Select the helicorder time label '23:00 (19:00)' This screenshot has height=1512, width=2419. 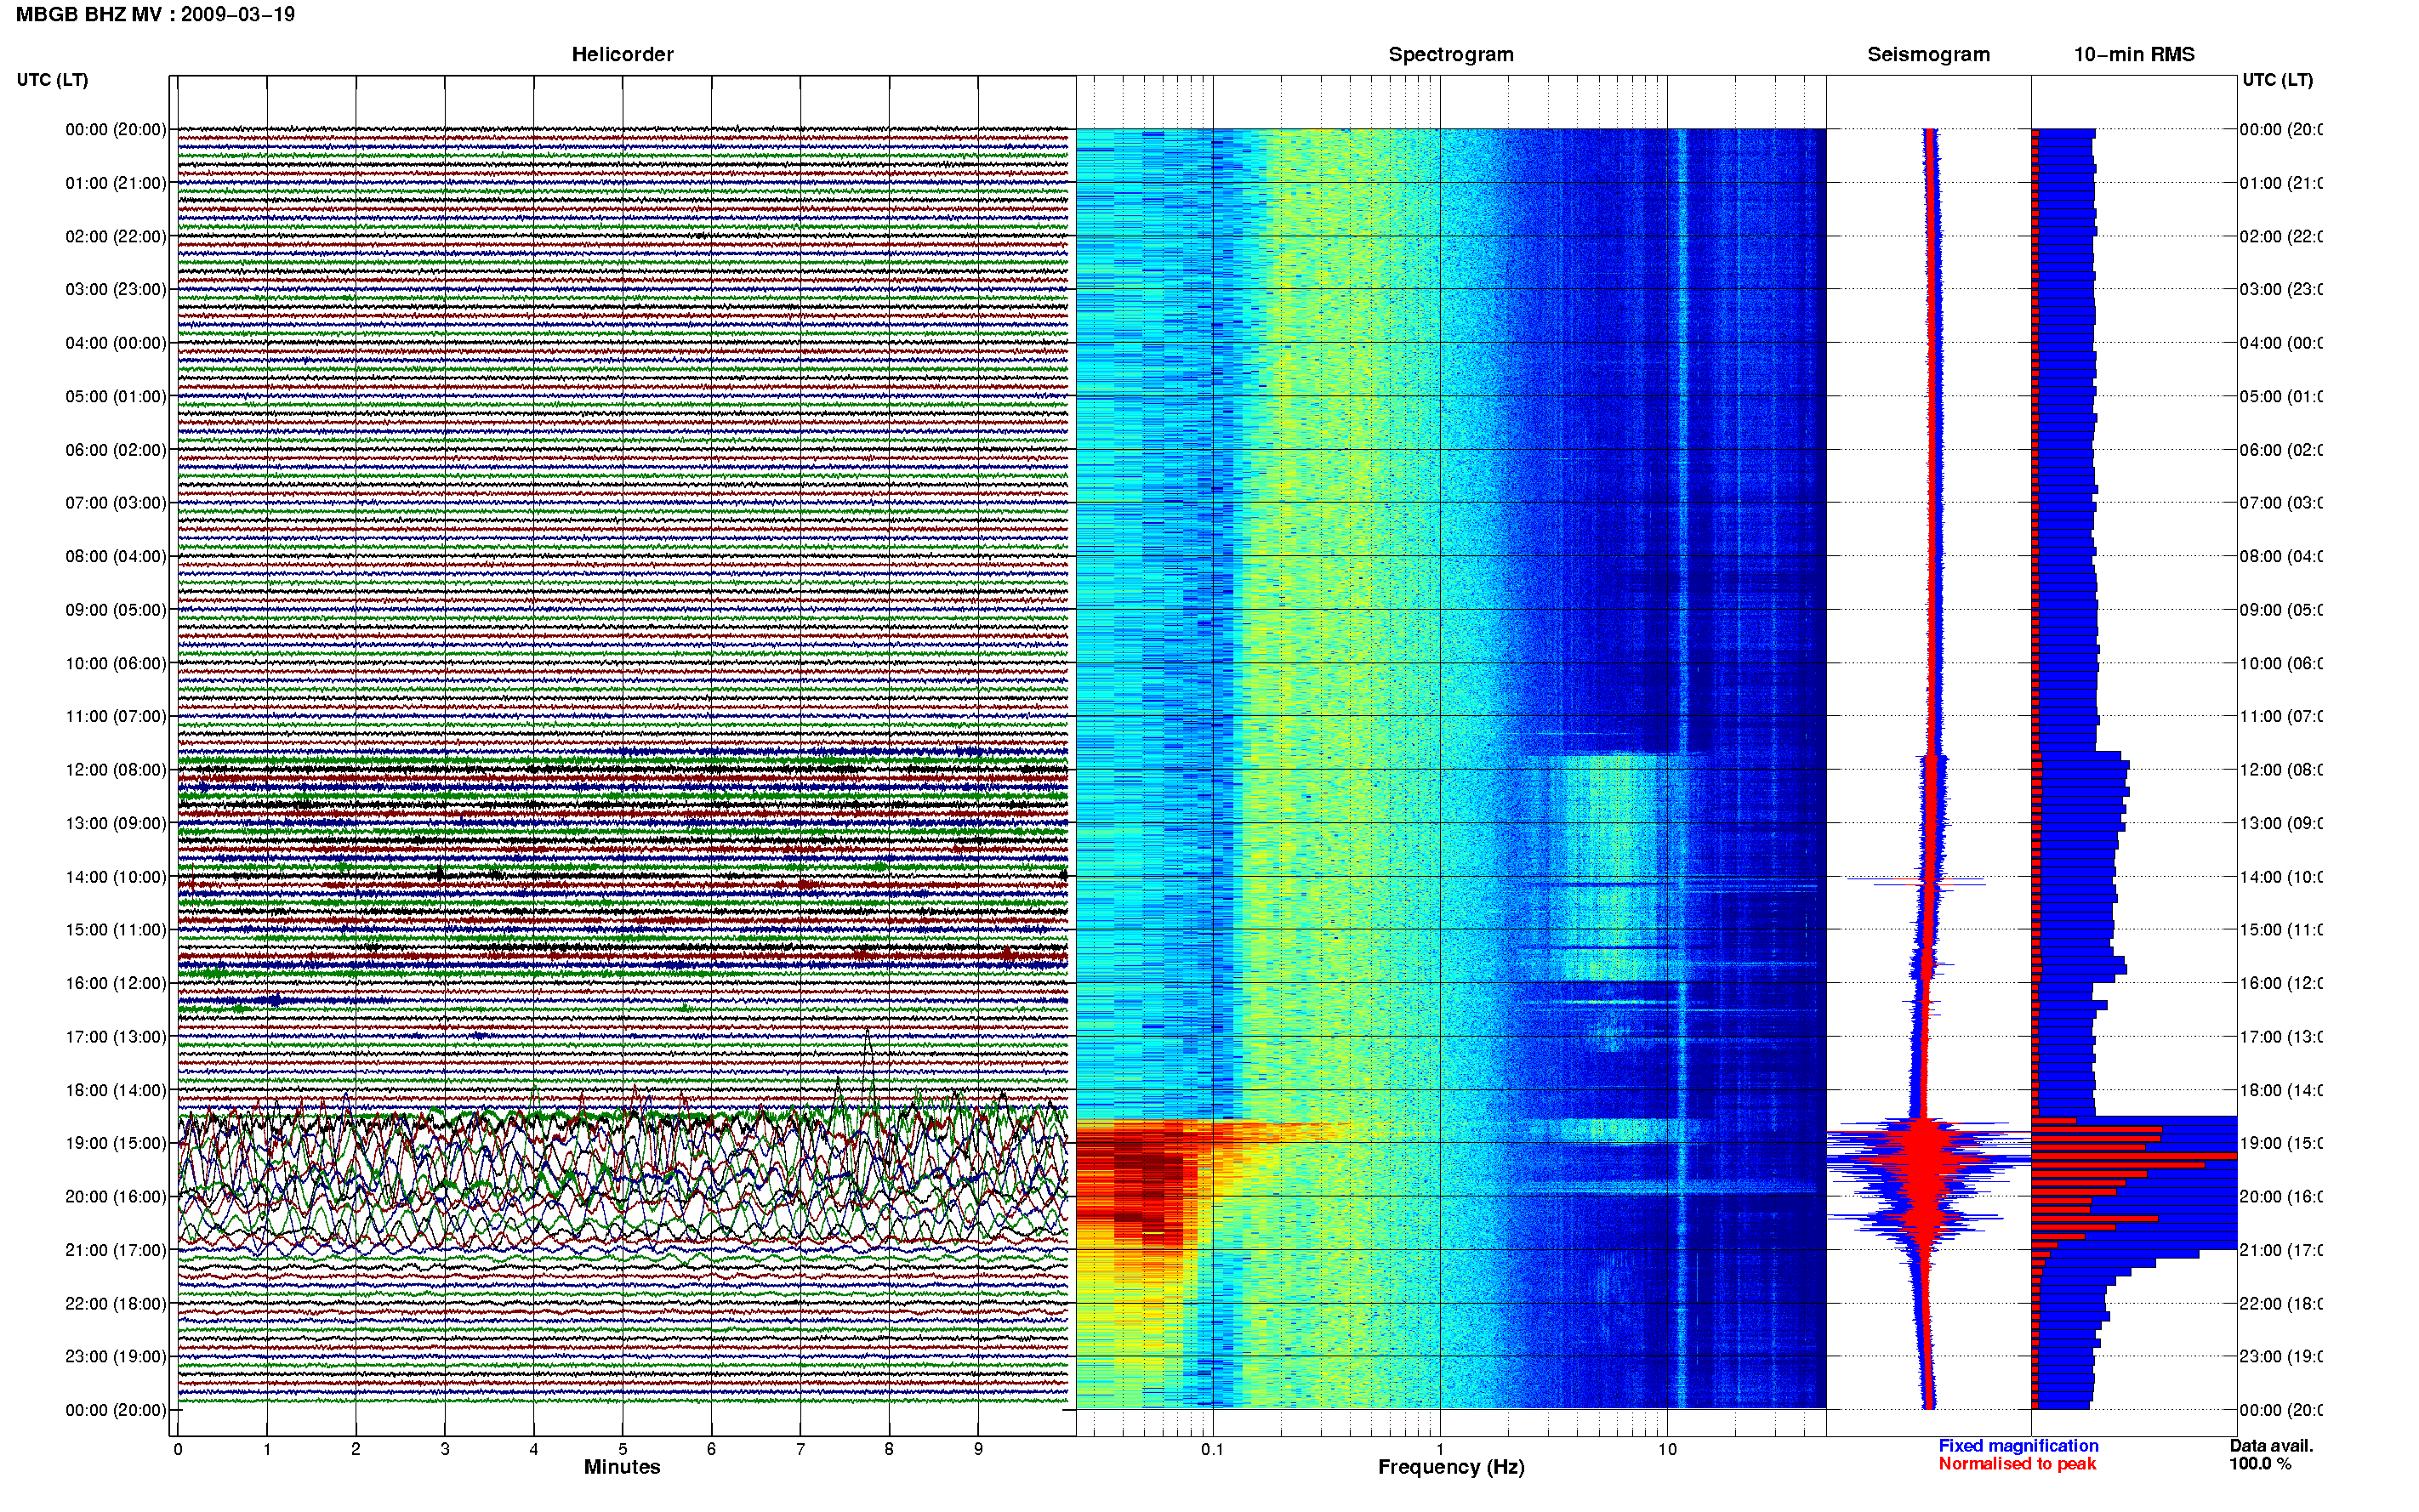pyautogui.click(x=116, y=1356)
